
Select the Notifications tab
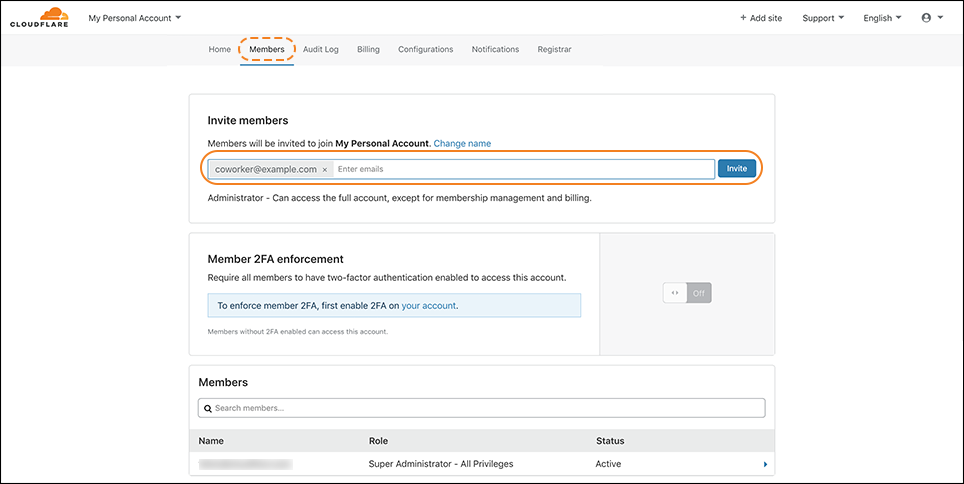(495, 49)
